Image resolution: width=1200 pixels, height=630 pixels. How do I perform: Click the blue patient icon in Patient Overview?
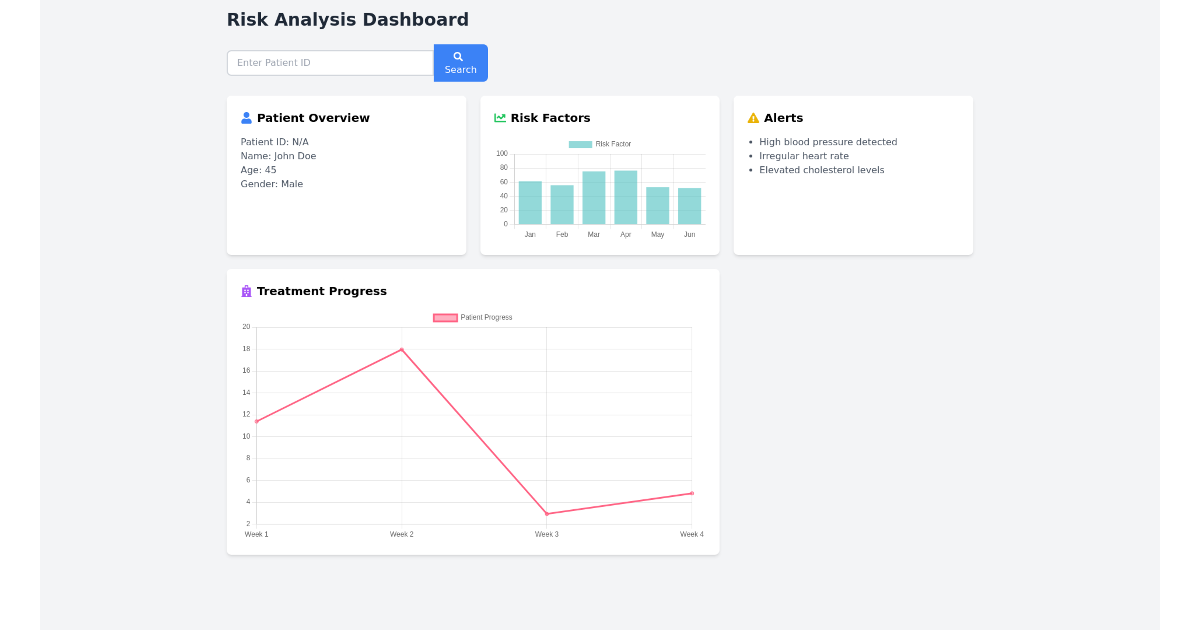244,117
